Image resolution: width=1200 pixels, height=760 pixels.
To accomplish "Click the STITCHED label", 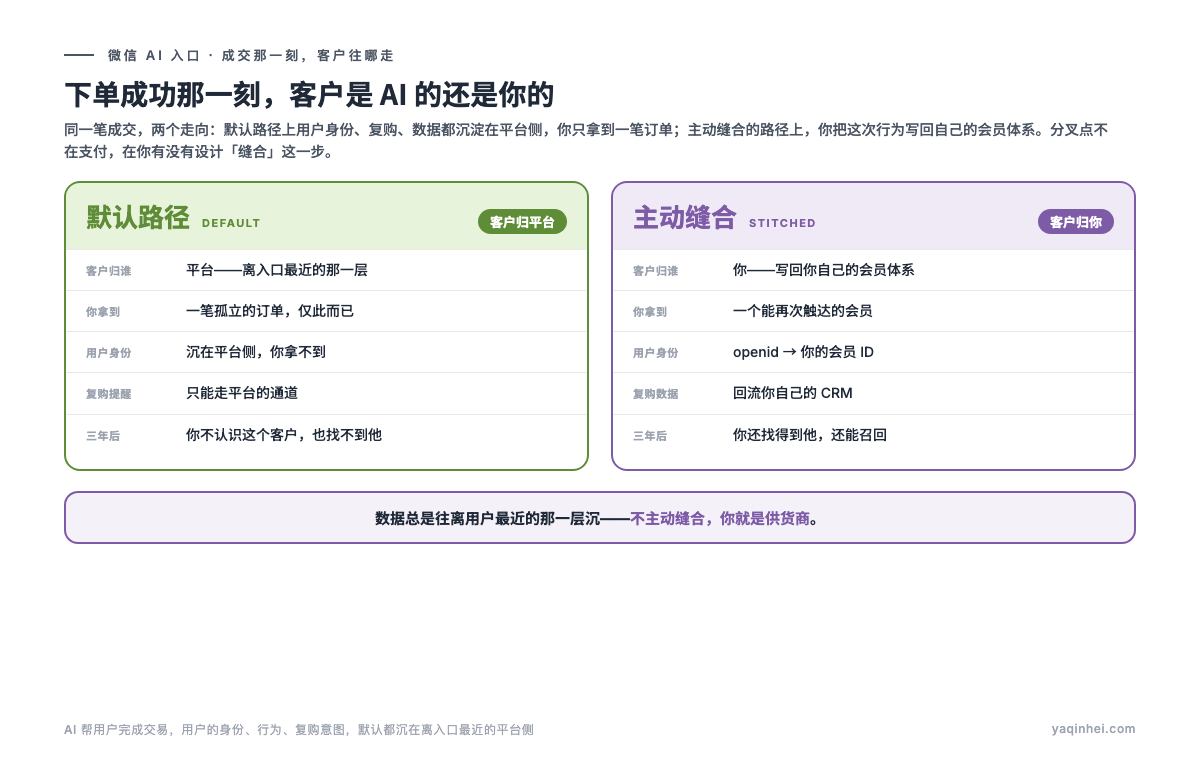I will point(782,223).
